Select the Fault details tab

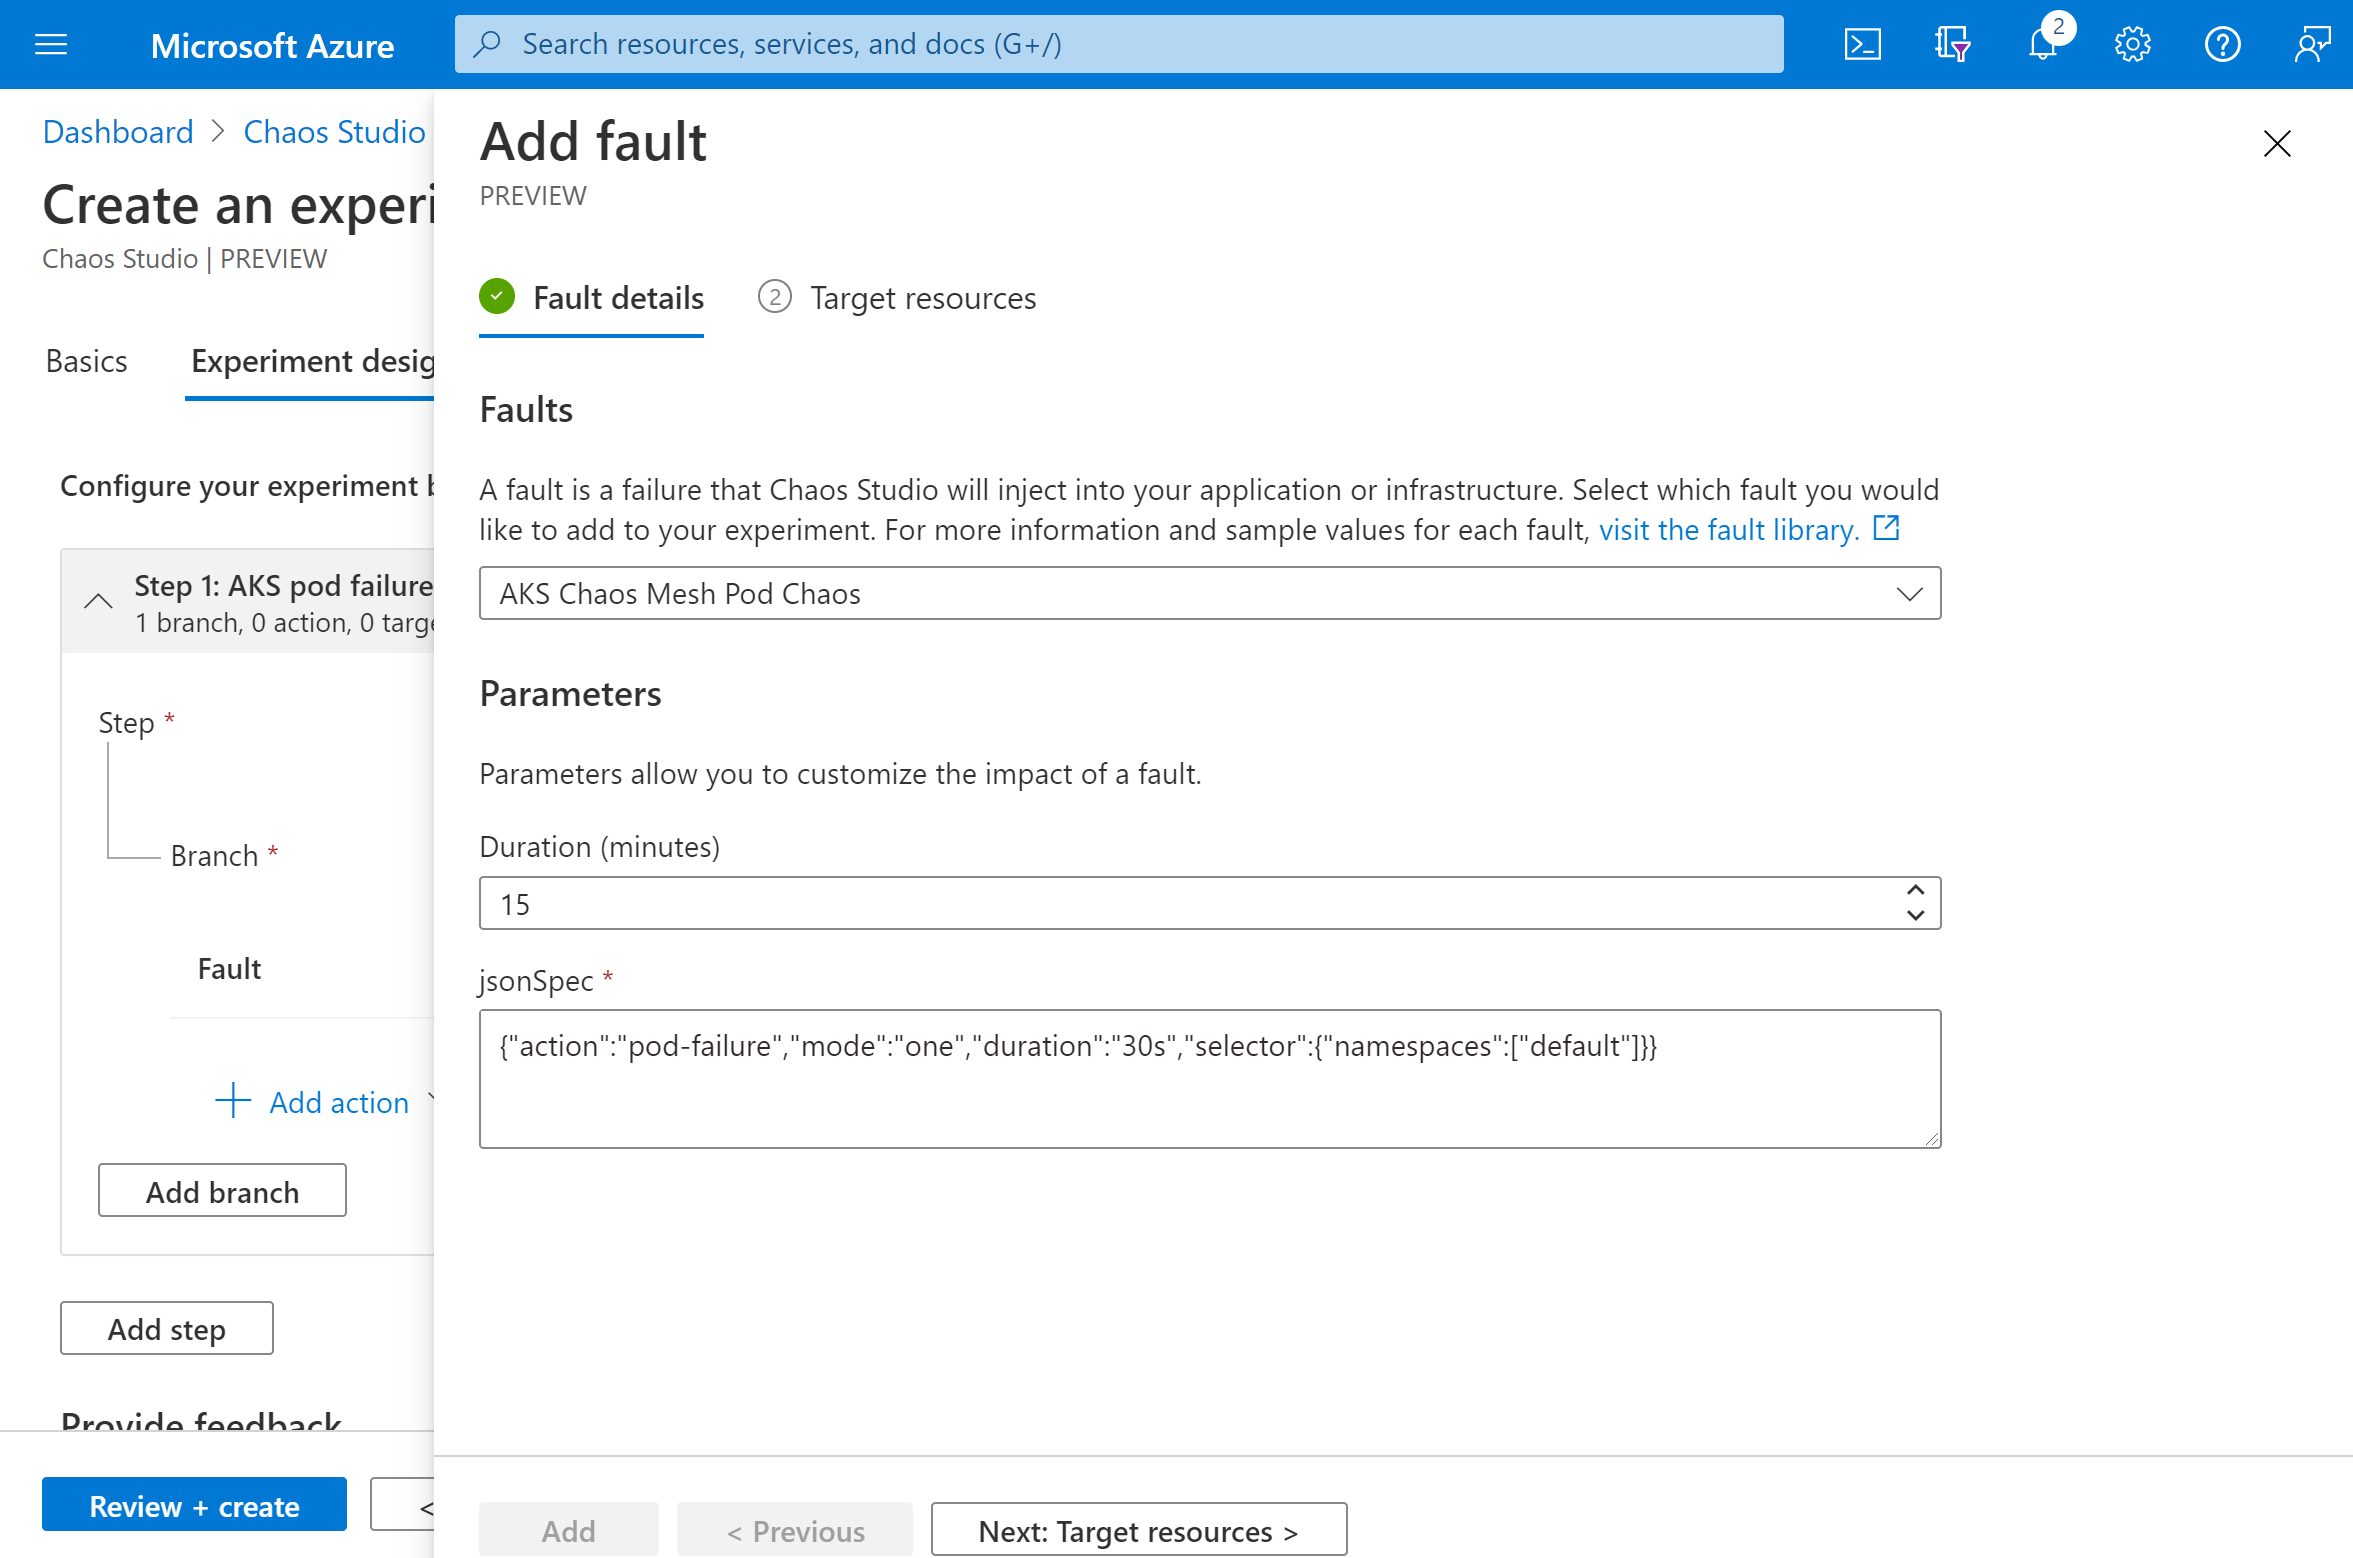coord(593,297)
